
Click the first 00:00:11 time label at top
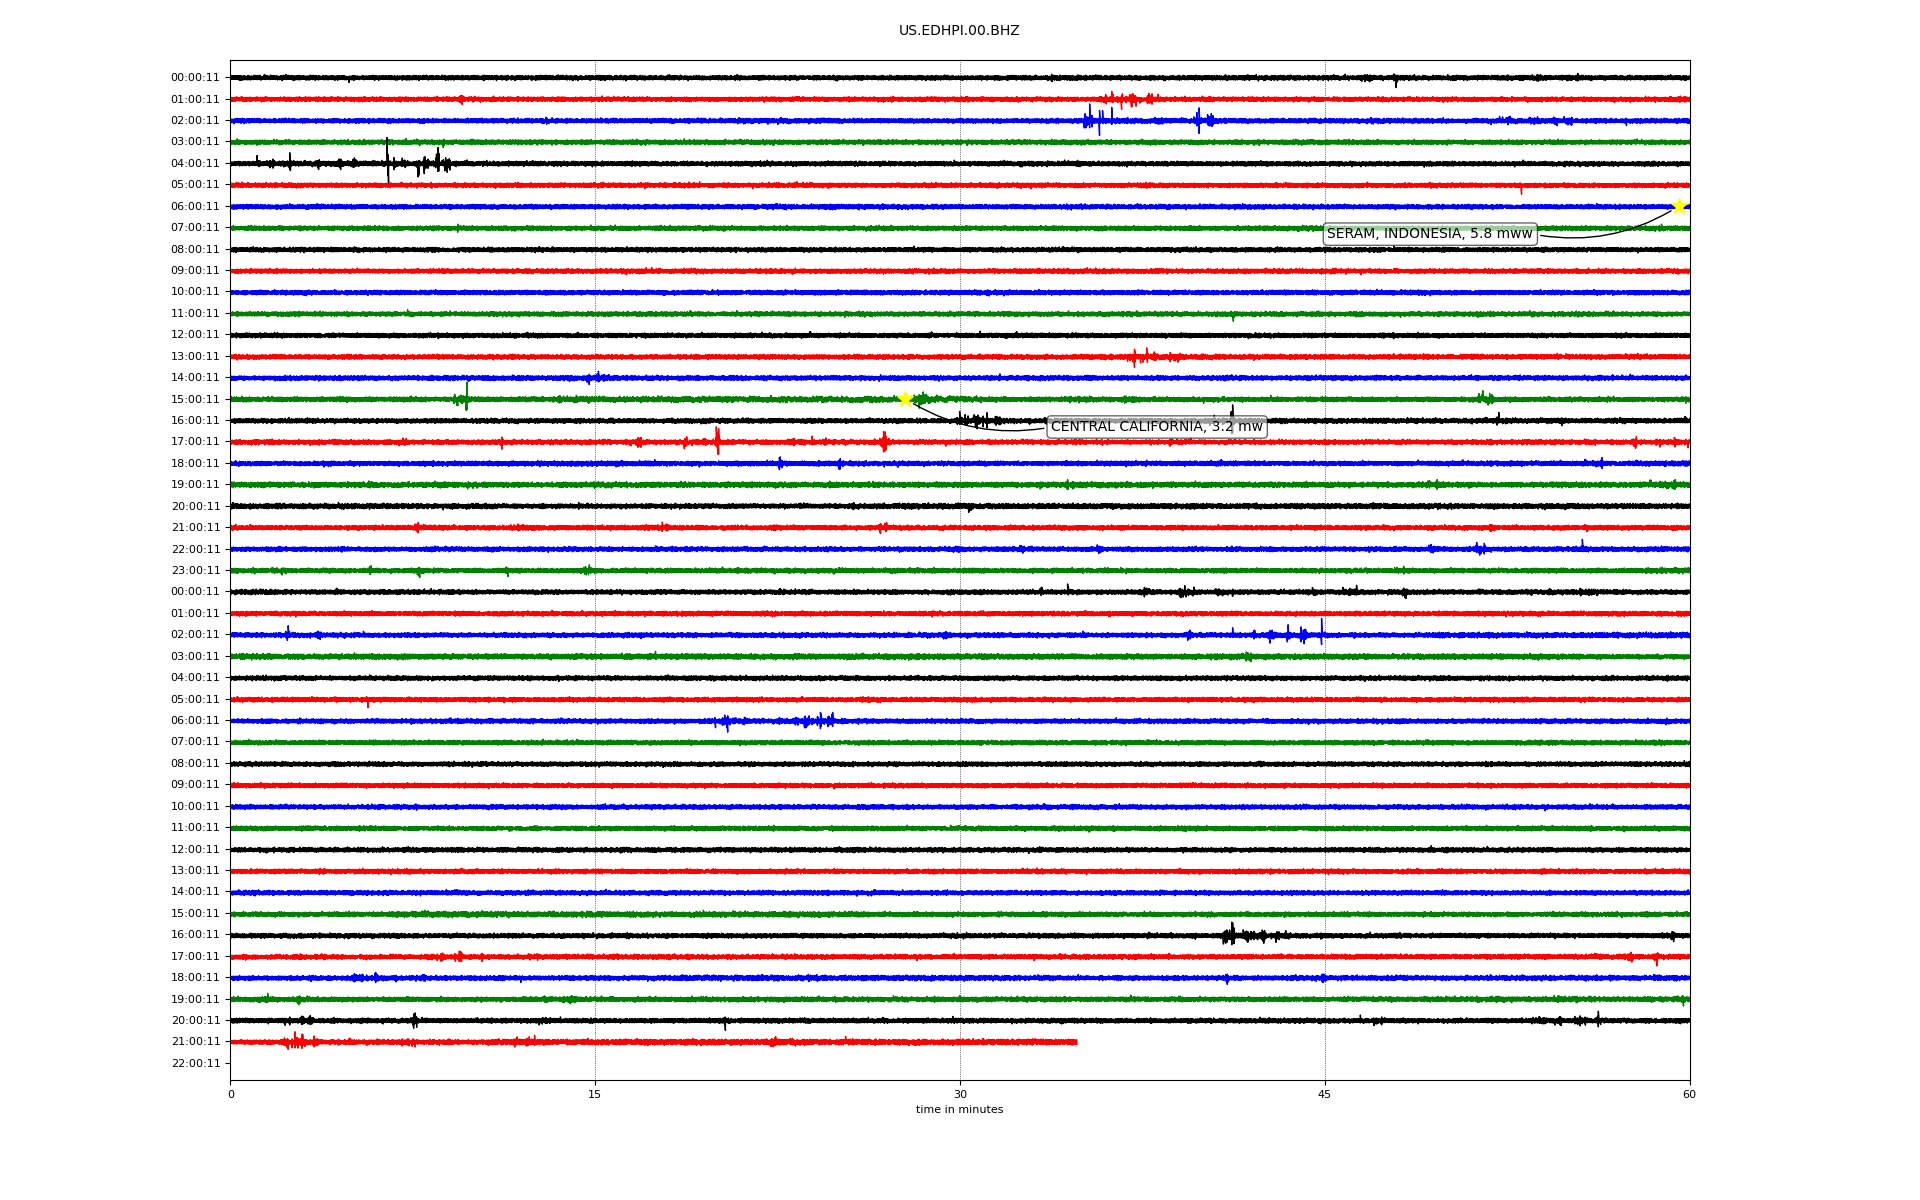click(x=195, y=78)
